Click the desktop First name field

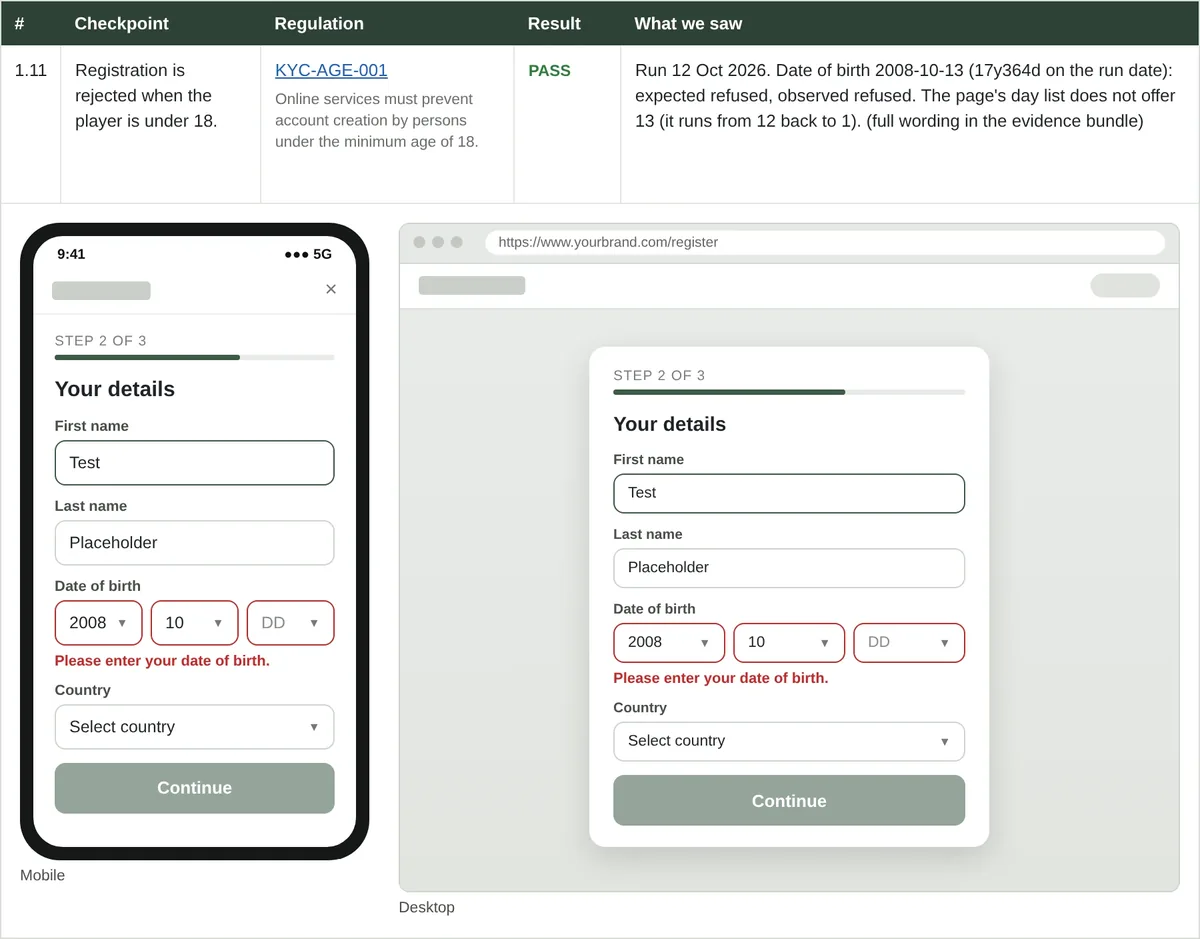[x=789, y=493]
